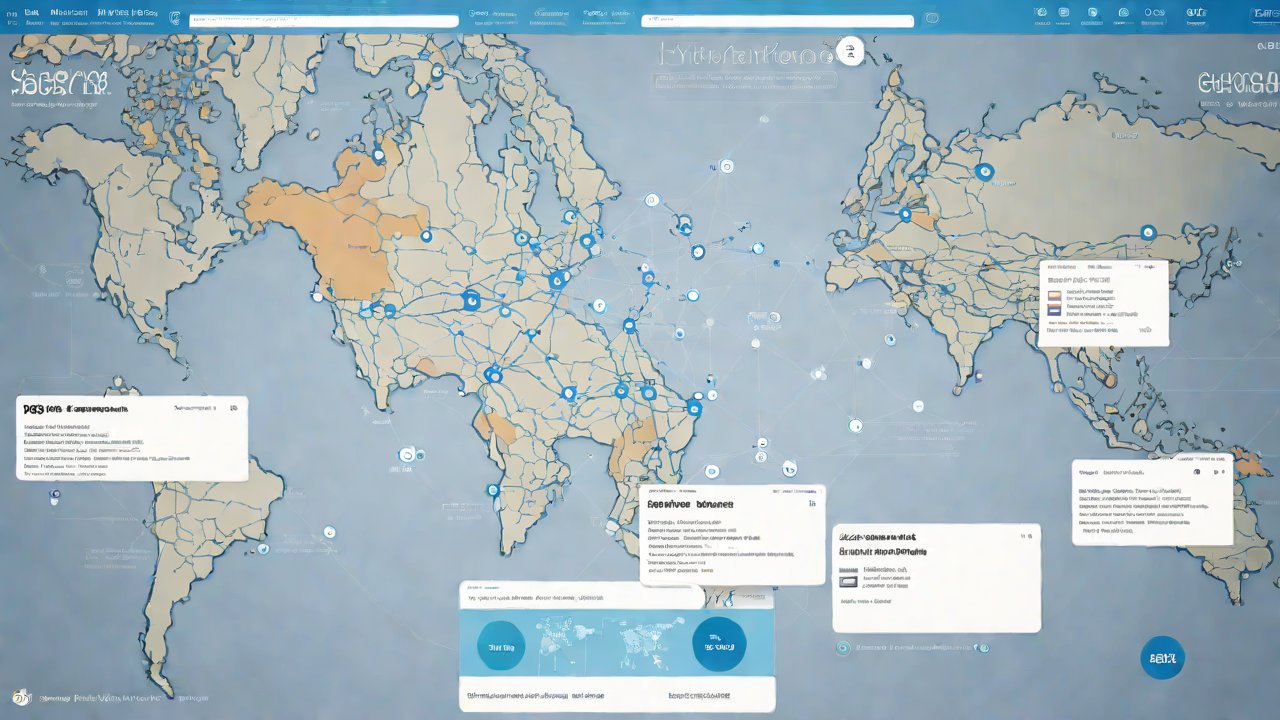
Task: Click the round icon in bottom-left corner
Action: point(21,696)
